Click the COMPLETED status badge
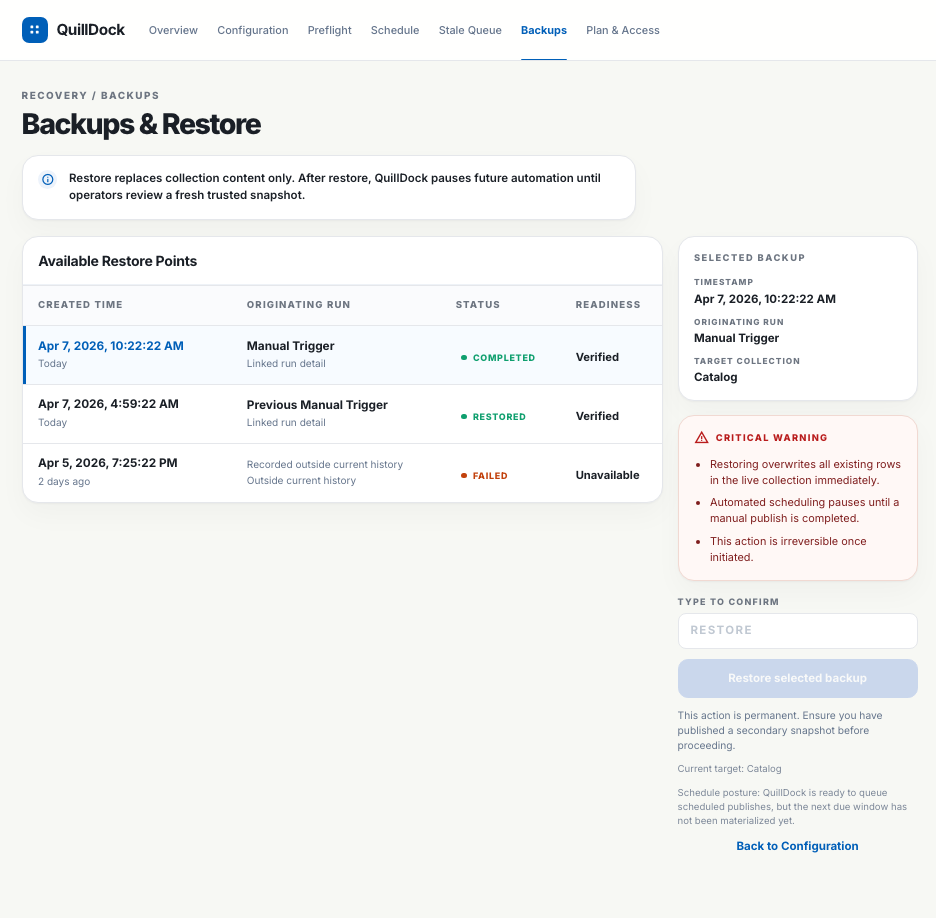 [x=498, y=358]
